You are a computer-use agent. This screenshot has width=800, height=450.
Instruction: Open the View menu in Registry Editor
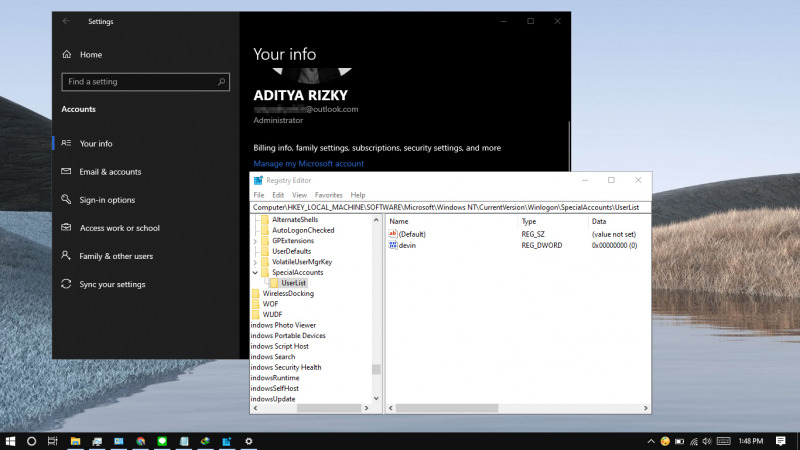[x=299, y=195]
